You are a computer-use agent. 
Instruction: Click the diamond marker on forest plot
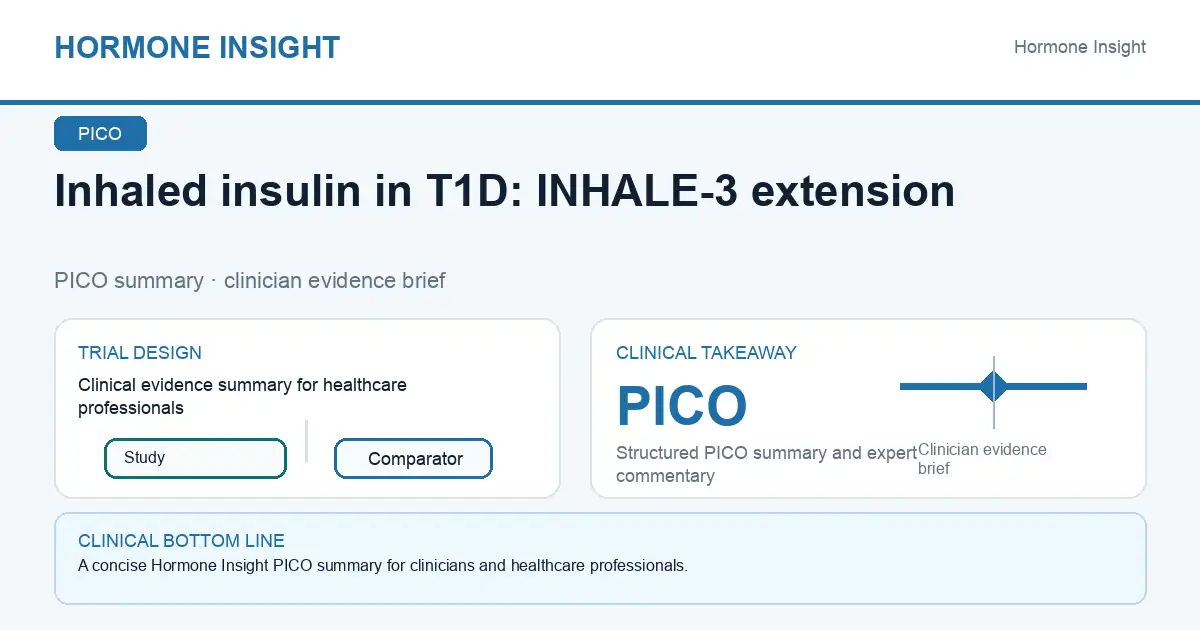(994, 386)
